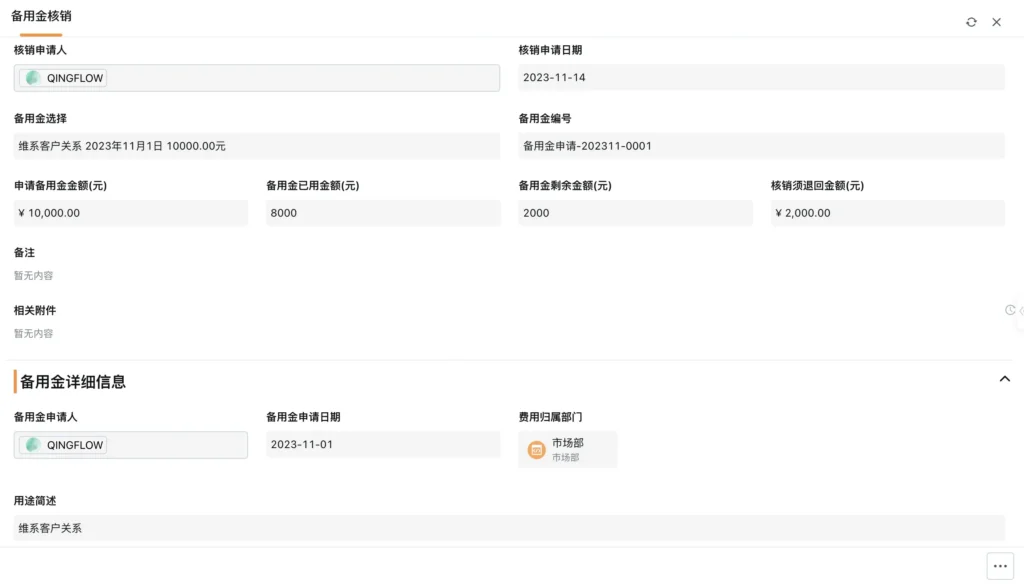Click the refresh icon in the header
The image size is (1024, 584).
pyautogui.click(x=971, y=22)
